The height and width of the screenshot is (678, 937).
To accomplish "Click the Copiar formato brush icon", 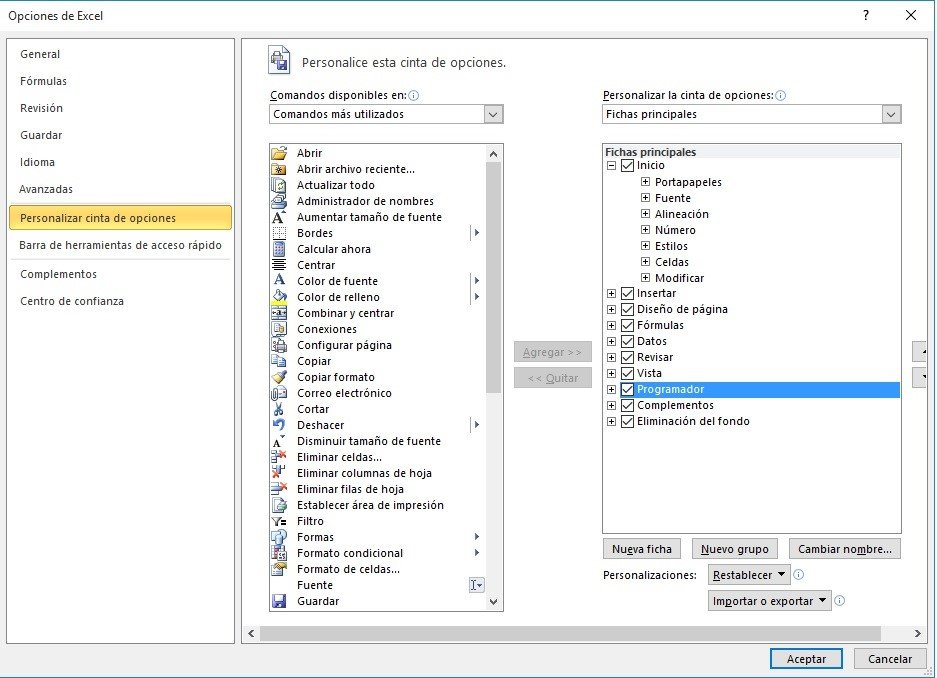I will pyautogui.click(x=279, y=377).
